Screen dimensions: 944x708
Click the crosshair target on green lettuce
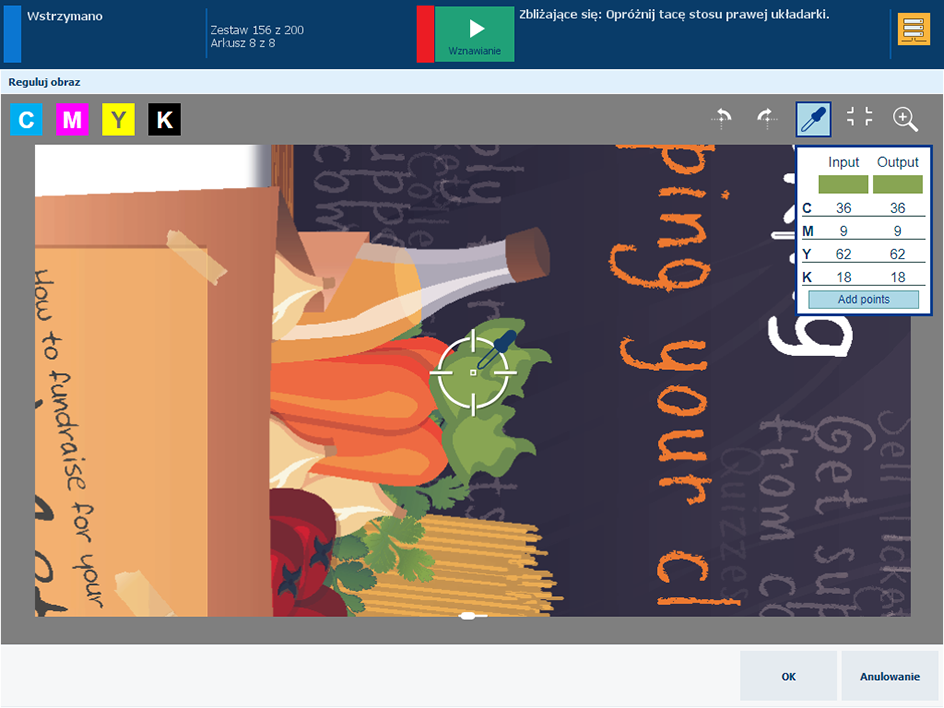pos(473,373)
